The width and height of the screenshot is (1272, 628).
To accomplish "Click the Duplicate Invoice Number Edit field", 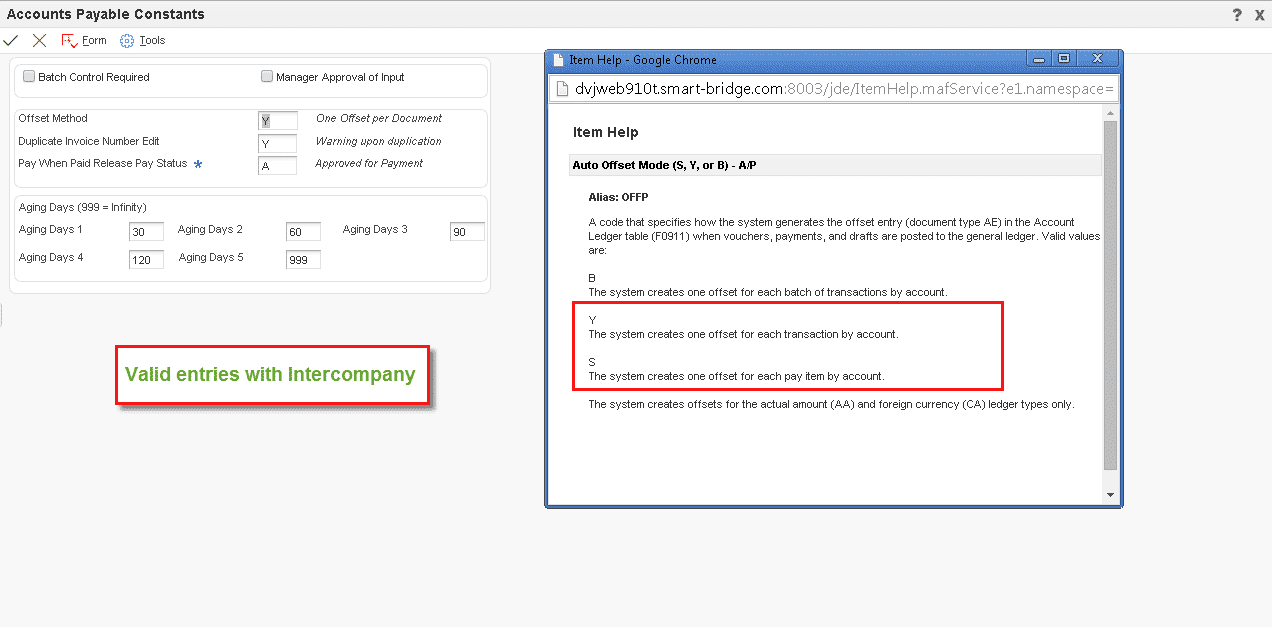I will [x=277, y=144].
